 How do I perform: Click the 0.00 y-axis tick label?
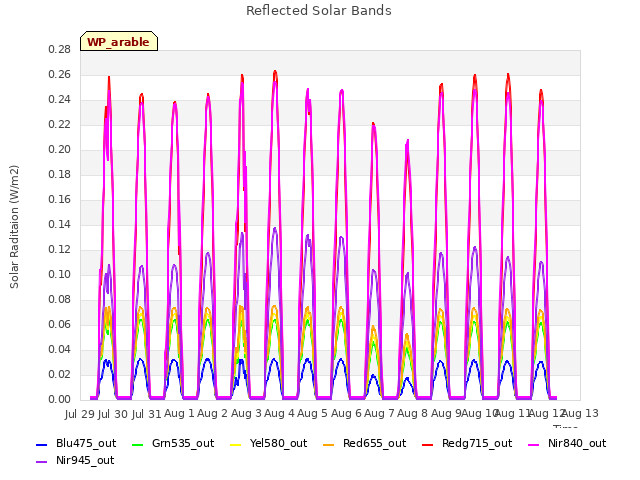59,399
